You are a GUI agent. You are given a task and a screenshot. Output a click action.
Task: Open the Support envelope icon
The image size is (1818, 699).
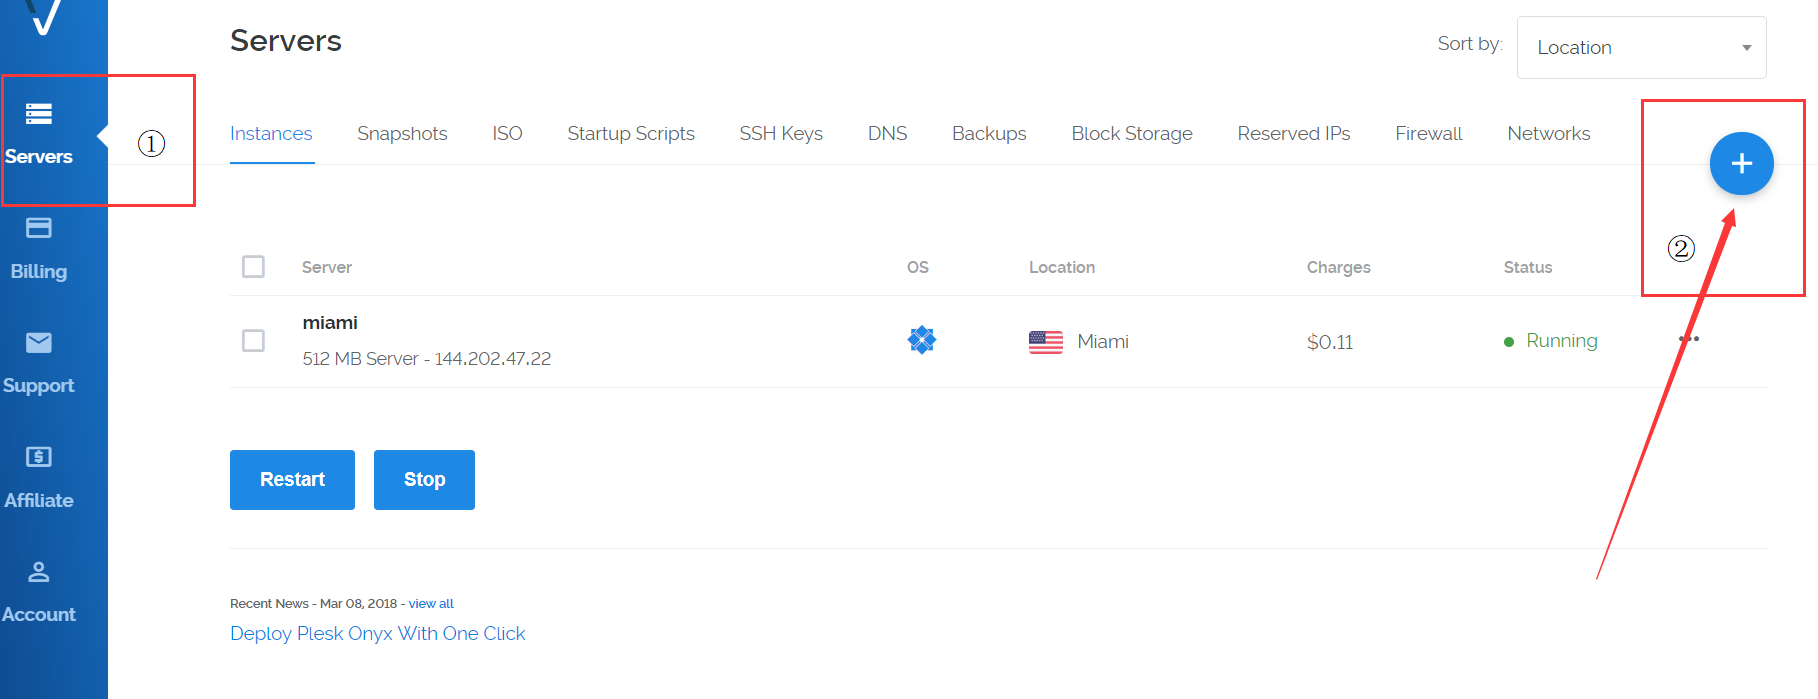[39, 343]
